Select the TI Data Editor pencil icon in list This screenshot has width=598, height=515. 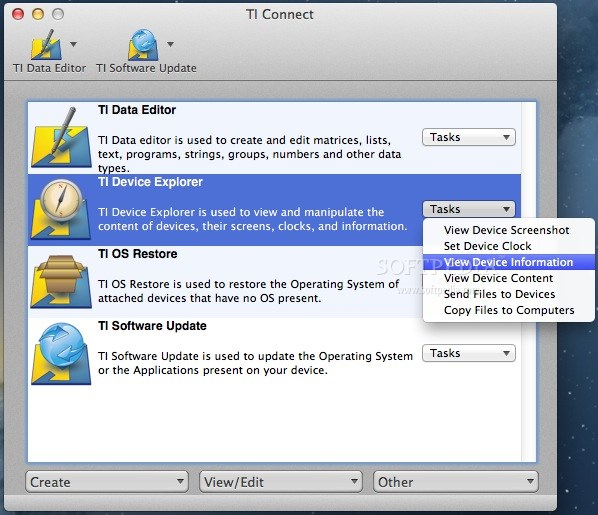(61, 137)
